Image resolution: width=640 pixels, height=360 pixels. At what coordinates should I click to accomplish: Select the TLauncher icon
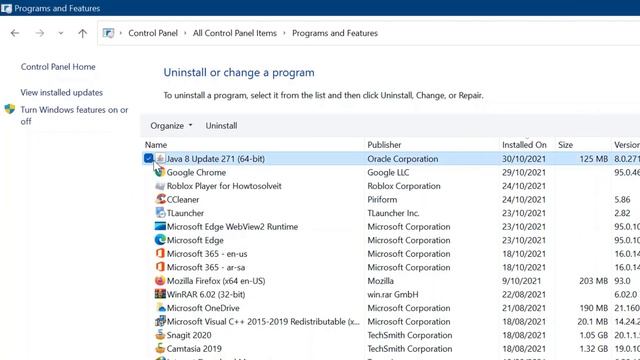point(160,213)
